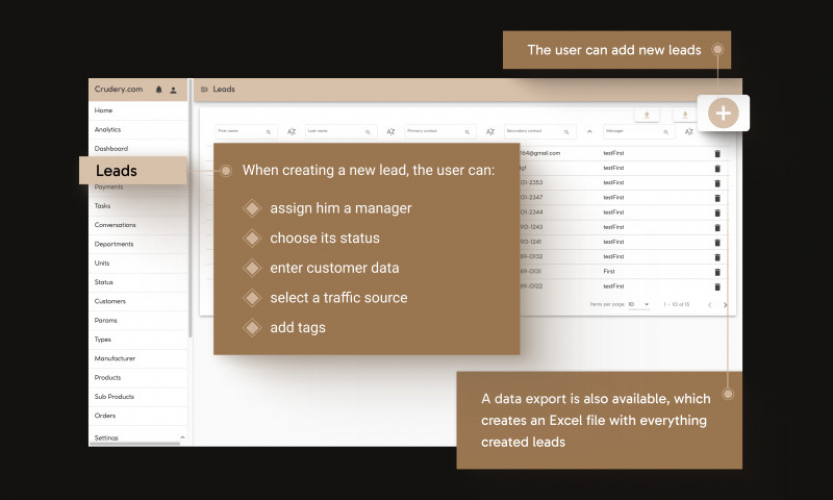
Task: Click the search icon in Manager field
Action: 666,132
